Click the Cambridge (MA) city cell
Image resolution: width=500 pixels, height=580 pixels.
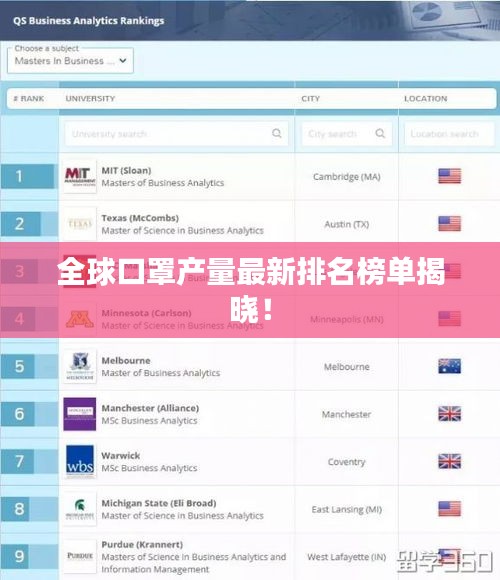click(347, 177)
